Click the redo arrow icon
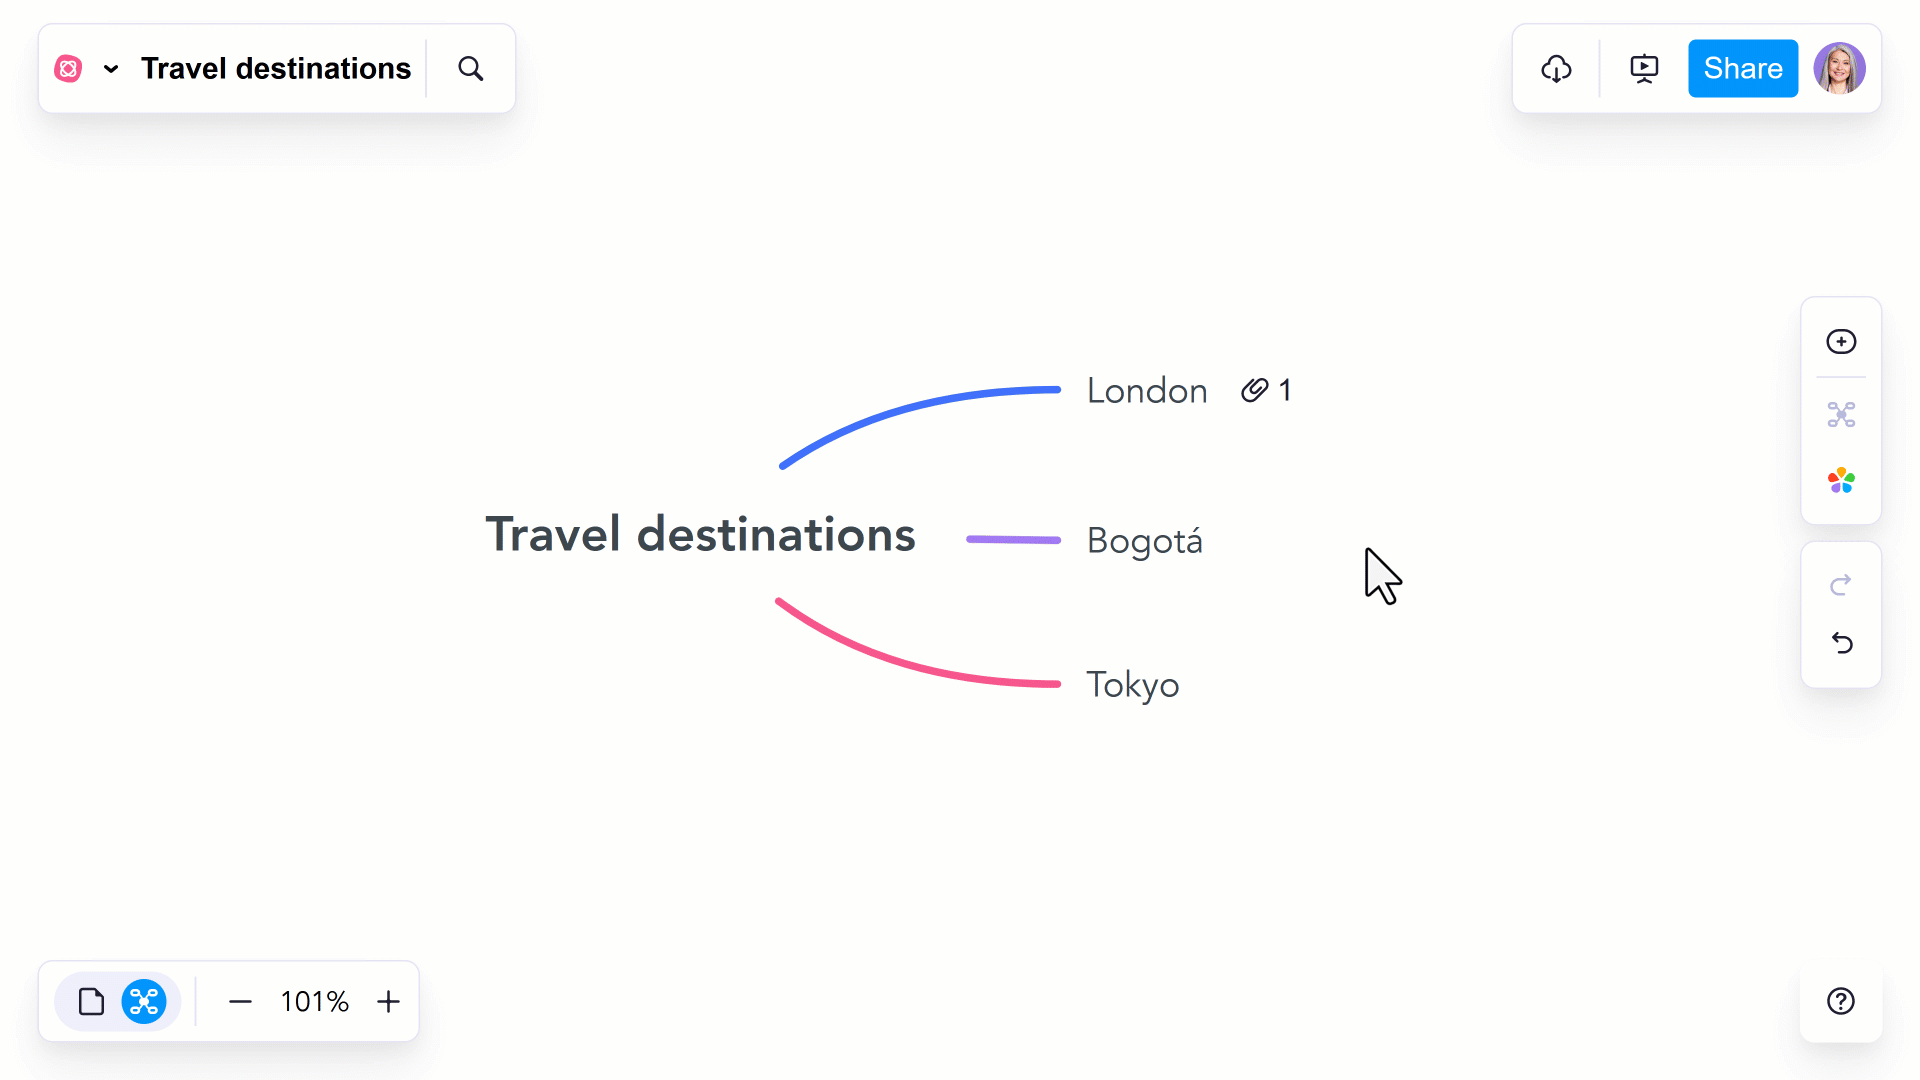The height and width of the screenshot is (1080, 1920). click(1841, 585)
